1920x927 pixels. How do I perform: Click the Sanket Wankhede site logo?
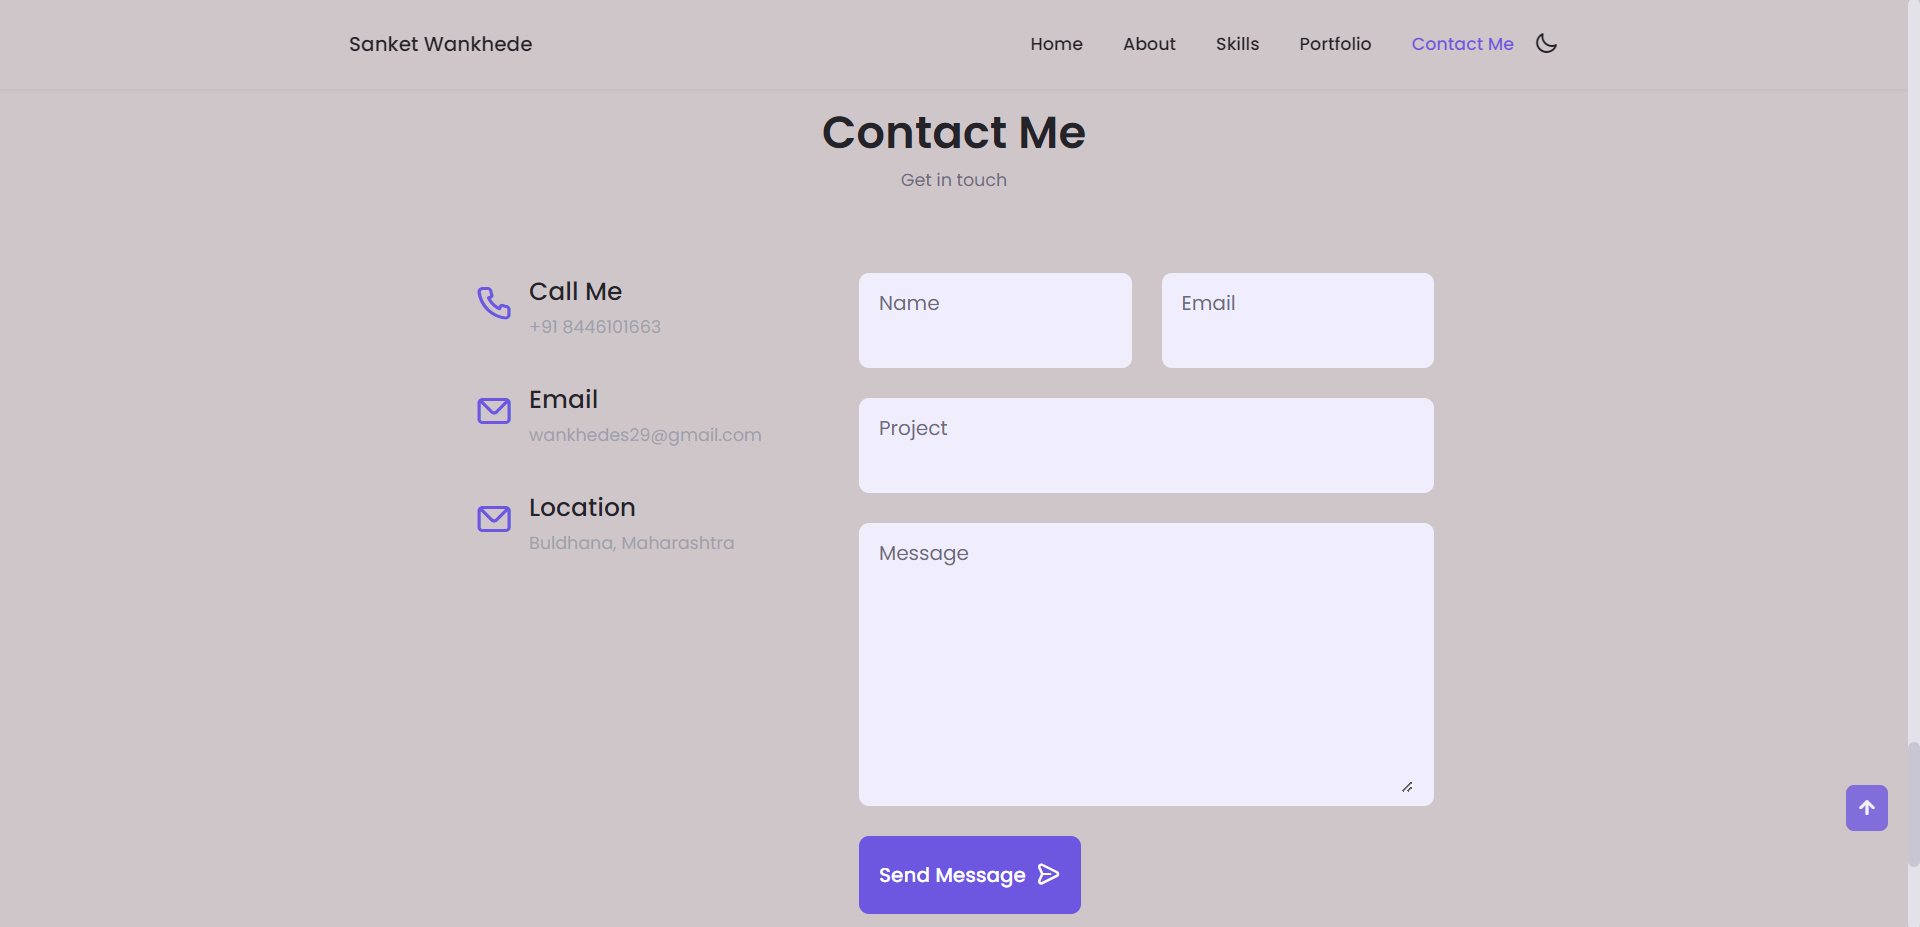click(x=440, y=44)
